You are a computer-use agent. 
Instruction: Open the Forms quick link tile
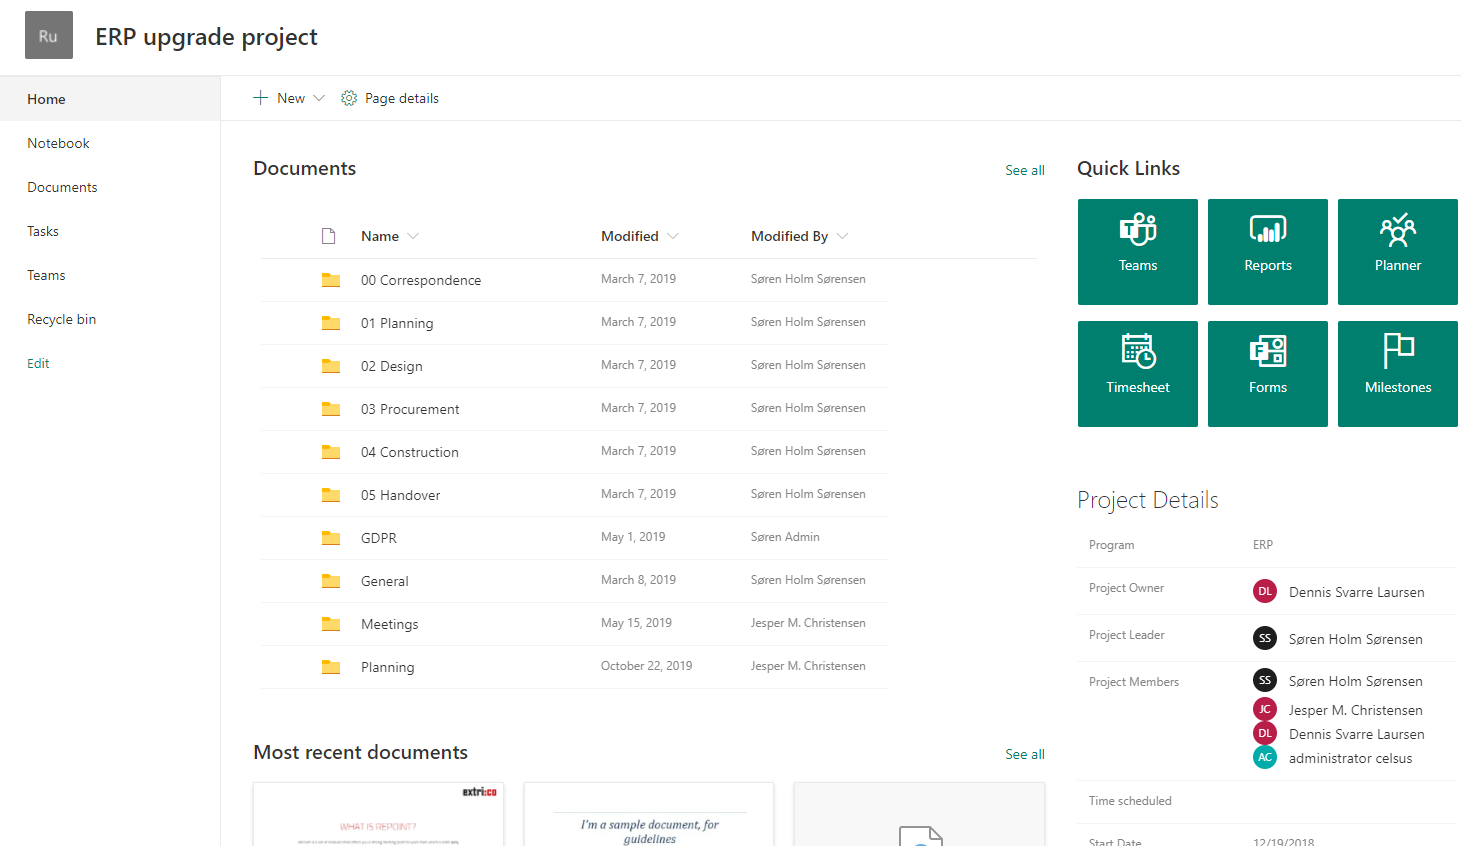1267,373
